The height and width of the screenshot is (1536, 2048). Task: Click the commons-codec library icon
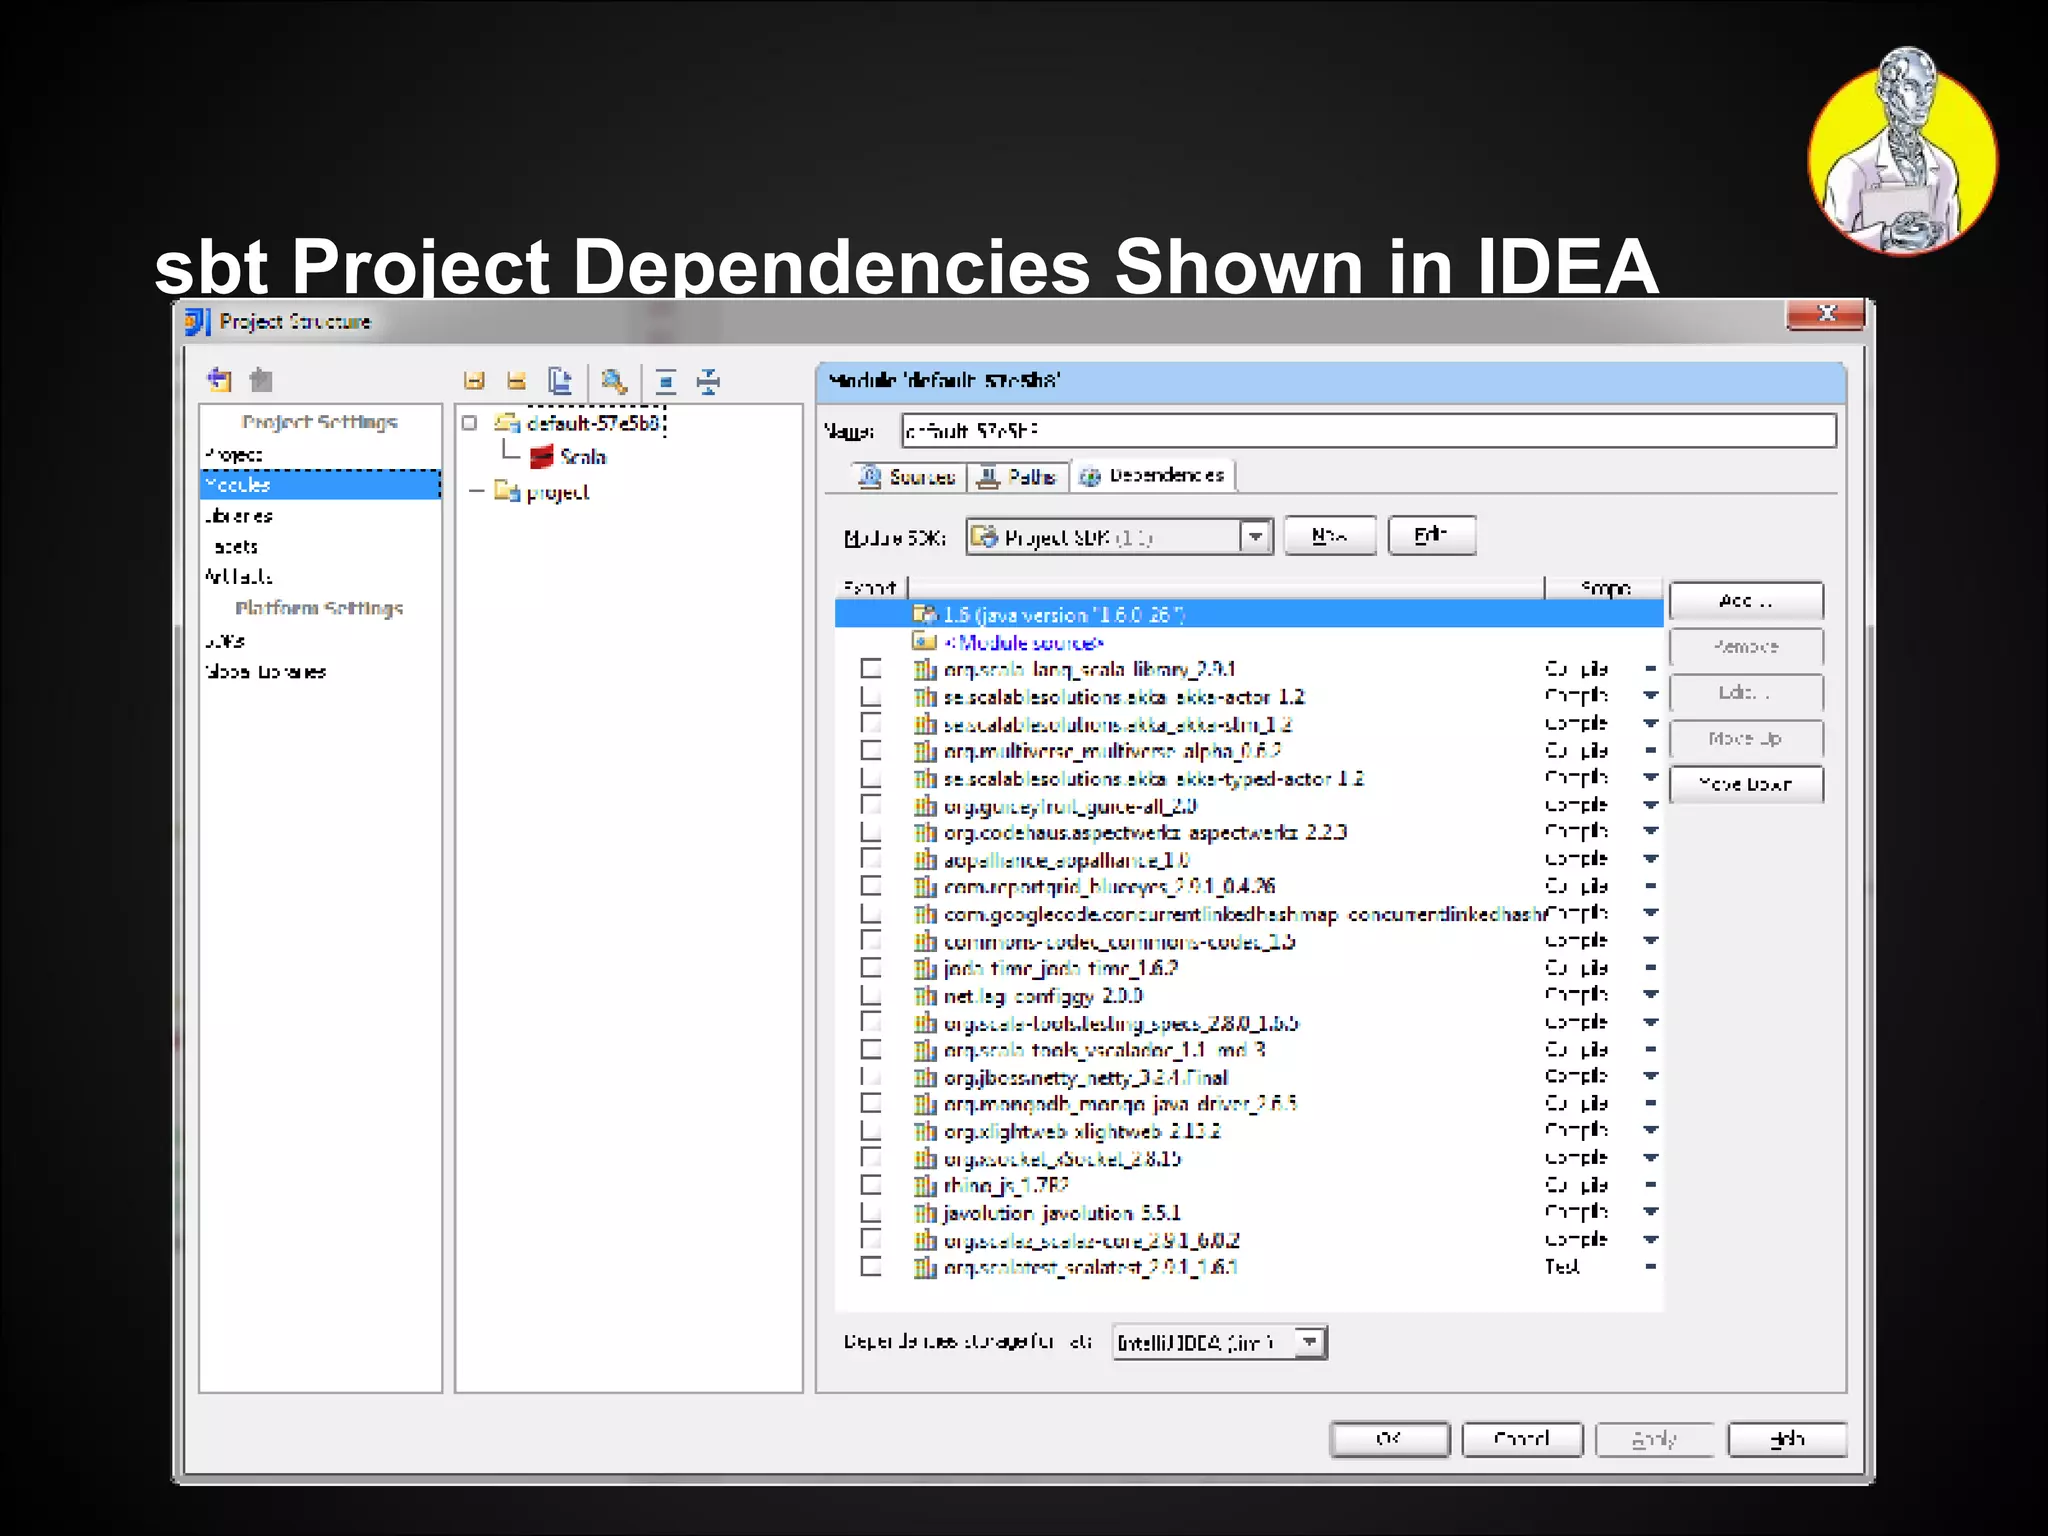coord(925,941)
